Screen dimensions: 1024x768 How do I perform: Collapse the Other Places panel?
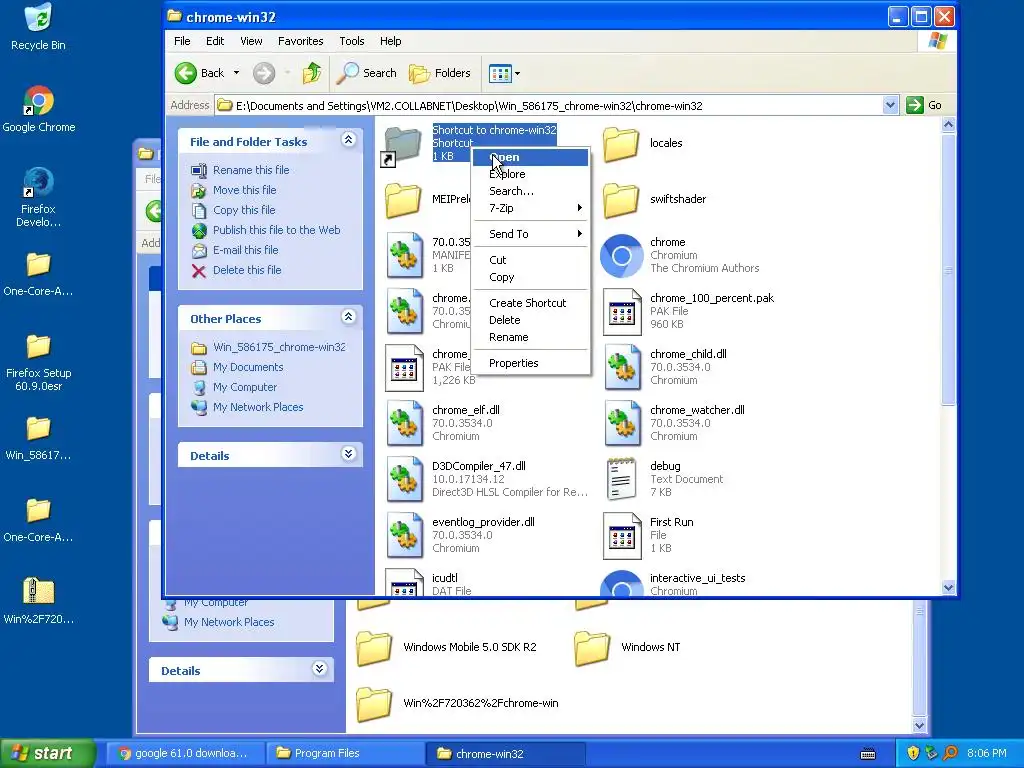point(349,317)
